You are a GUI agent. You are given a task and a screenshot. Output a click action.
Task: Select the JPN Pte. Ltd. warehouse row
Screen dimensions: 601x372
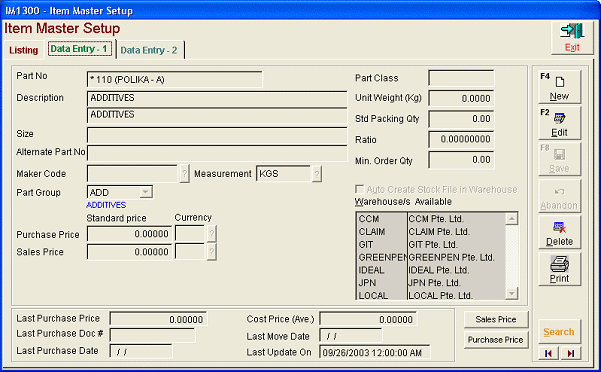[431, 283]
